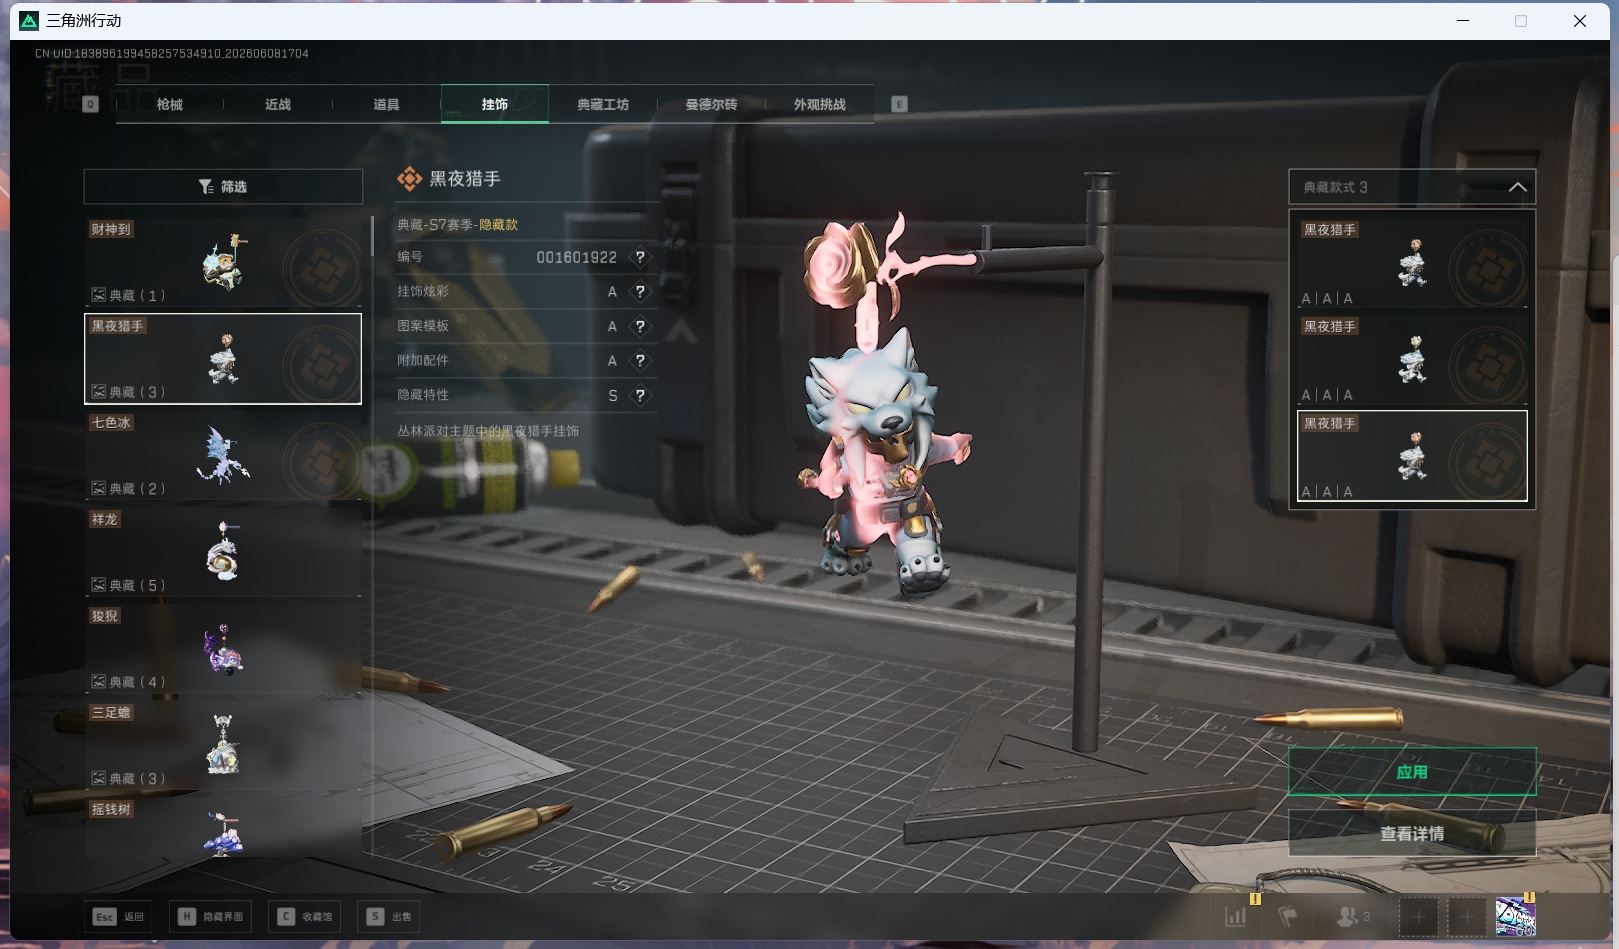The width and height of the screenshot is (1619, 949).
Task: Toggle 隐藏界面 hide interface button
Action: point(211,916)
